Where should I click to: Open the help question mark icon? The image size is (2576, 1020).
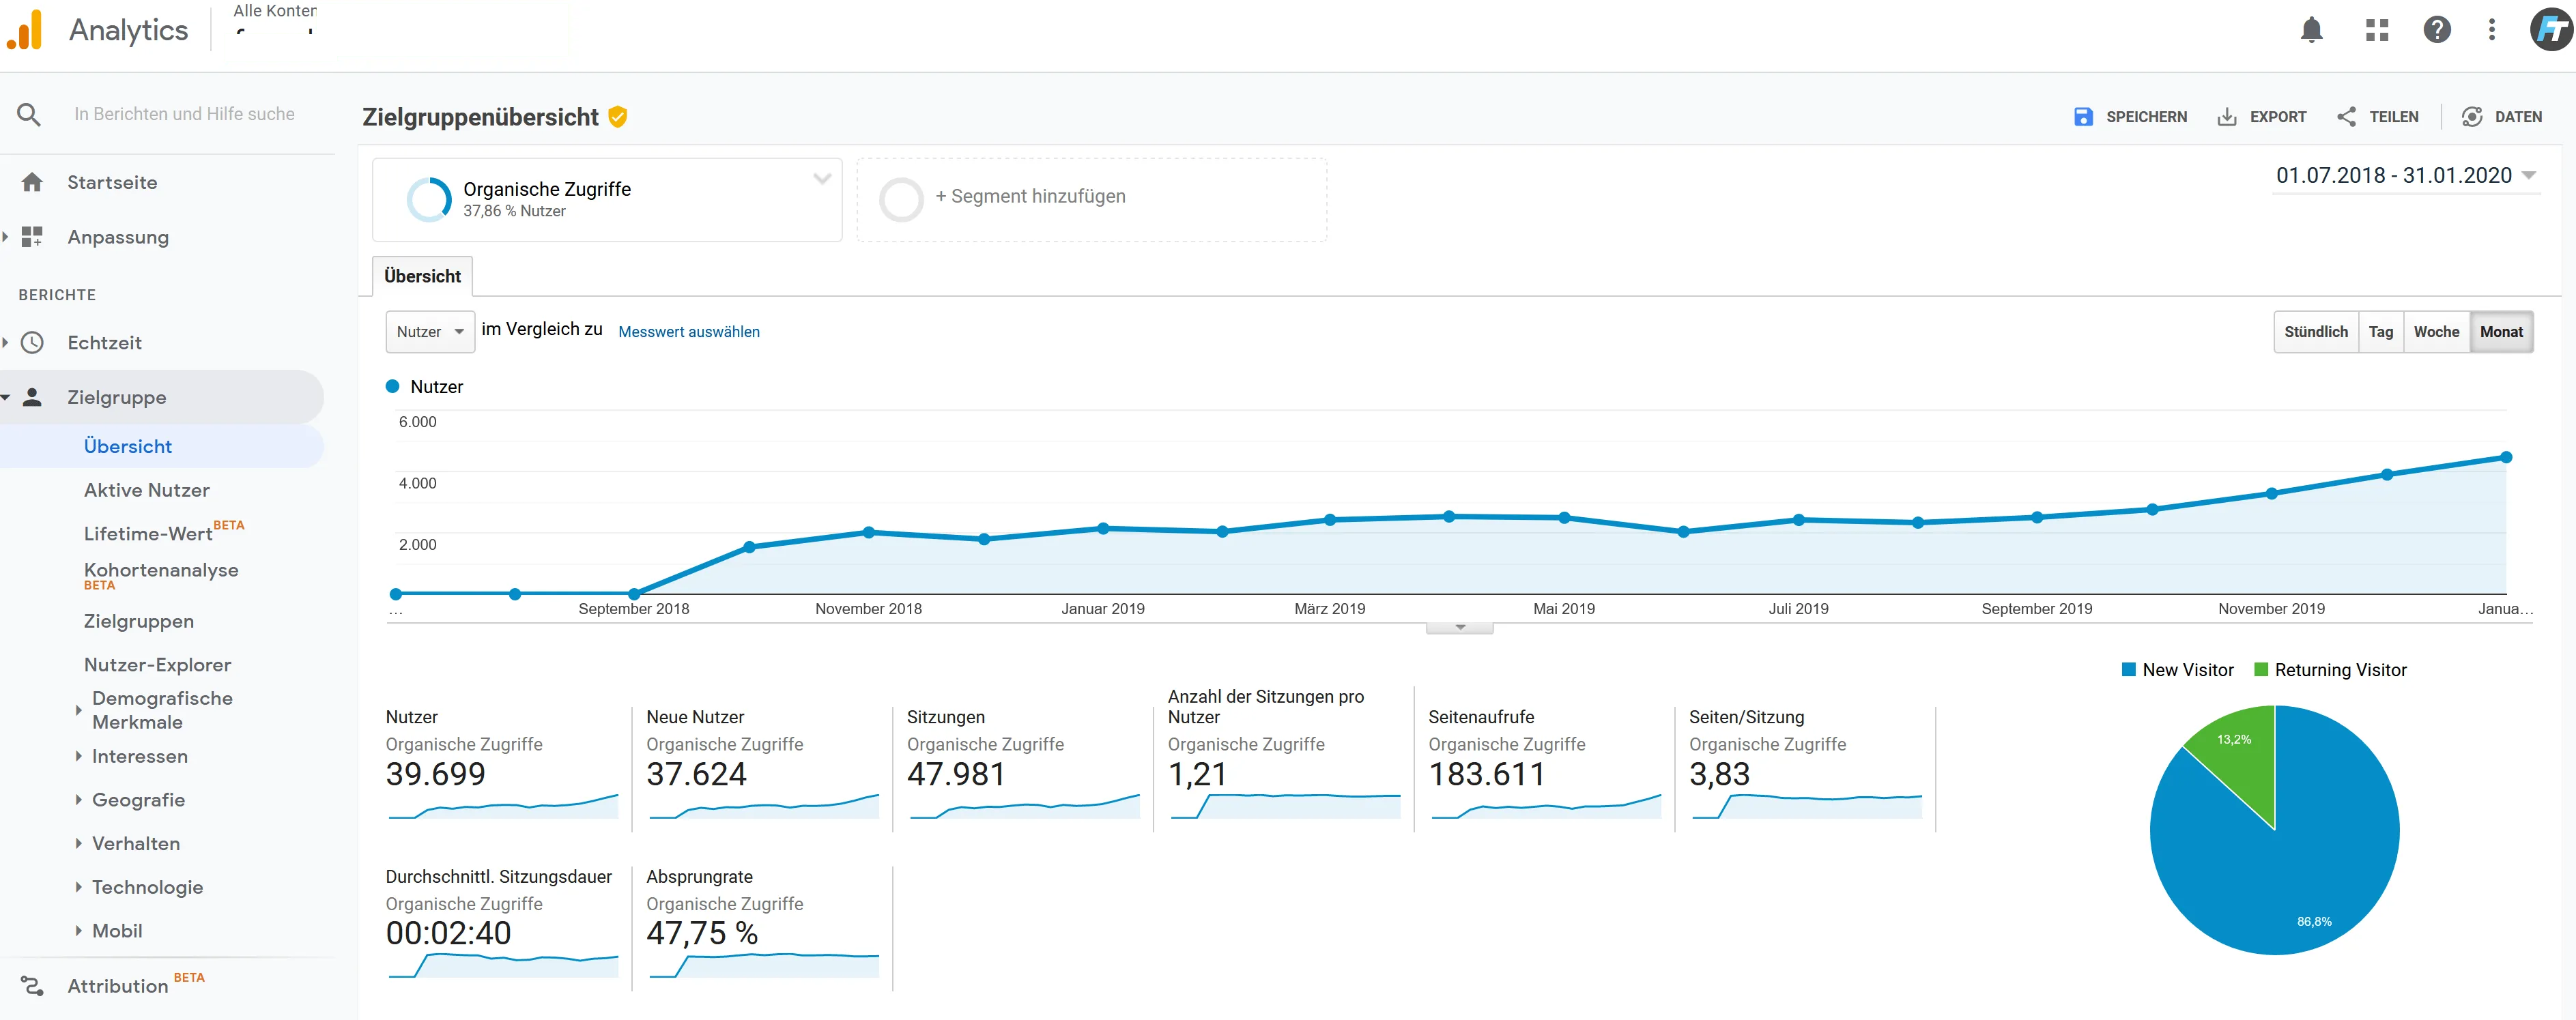click(2437, 30)
